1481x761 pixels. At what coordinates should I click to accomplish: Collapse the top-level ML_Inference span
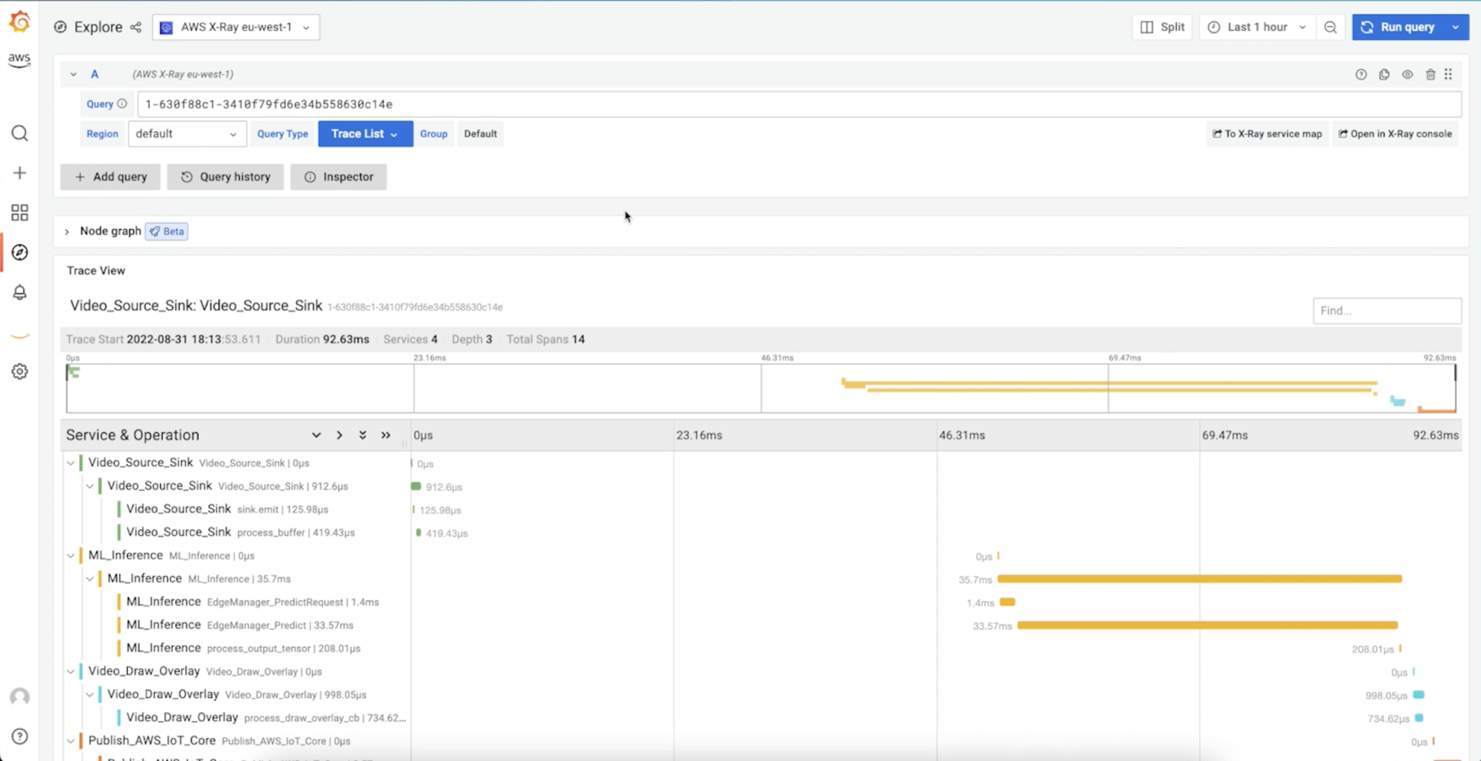coord(71,556)
